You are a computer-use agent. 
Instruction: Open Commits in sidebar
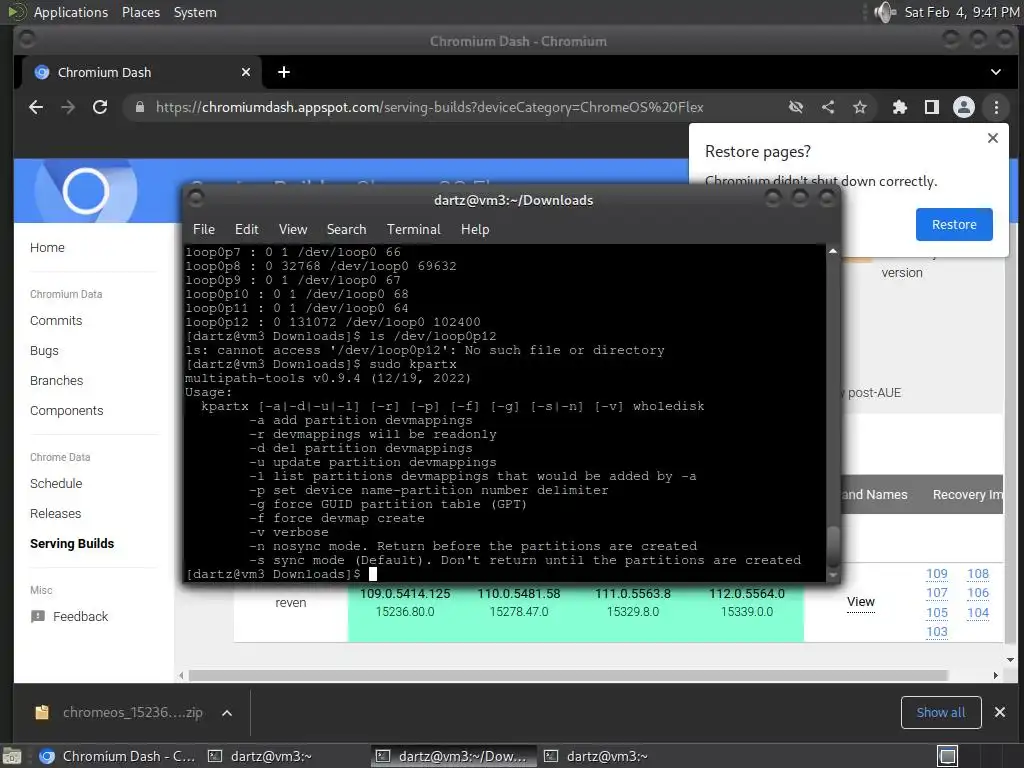56,321
